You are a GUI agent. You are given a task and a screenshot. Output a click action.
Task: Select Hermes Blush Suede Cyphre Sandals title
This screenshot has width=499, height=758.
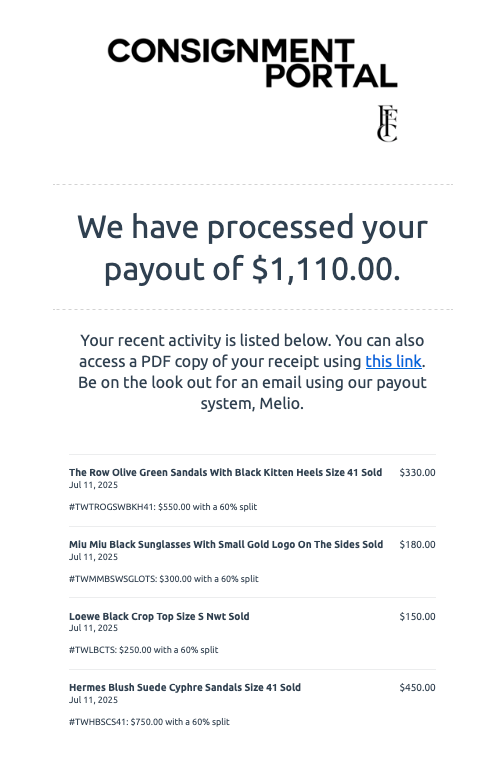(185, 687)
